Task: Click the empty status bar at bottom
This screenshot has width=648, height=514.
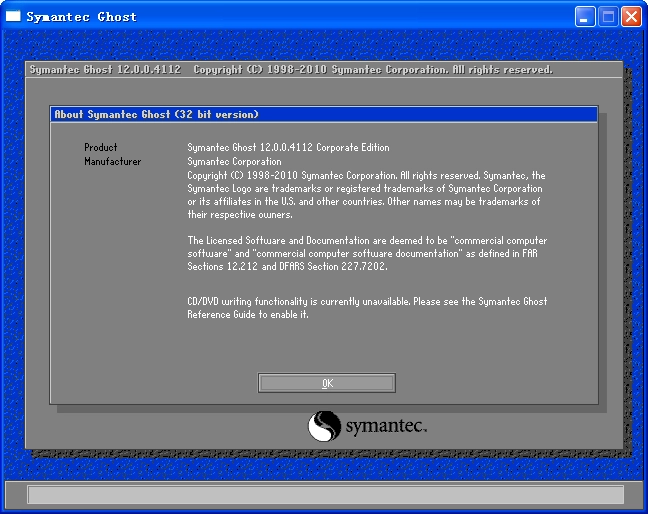Action: click(324, 494)
